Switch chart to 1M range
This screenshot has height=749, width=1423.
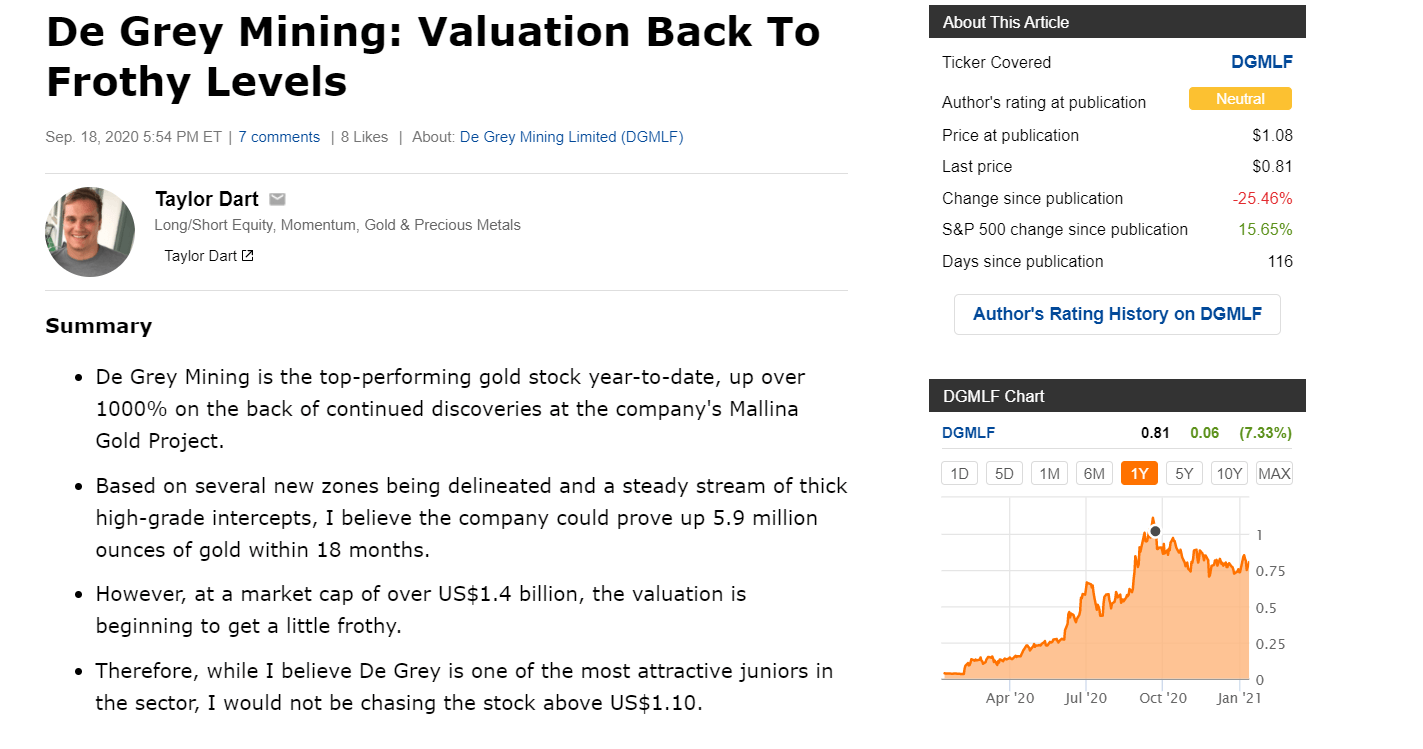pyautogui.click(x=1049, y=473)
